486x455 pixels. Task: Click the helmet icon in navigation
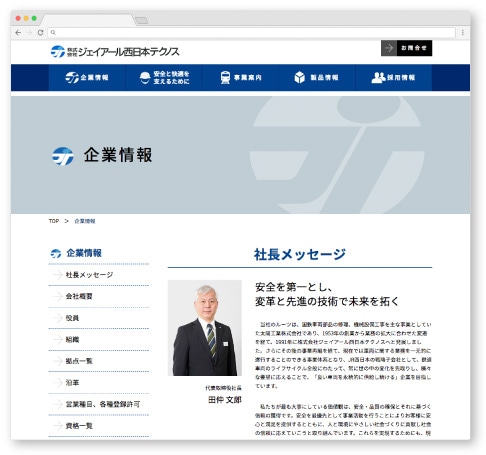tap(145, 78)
